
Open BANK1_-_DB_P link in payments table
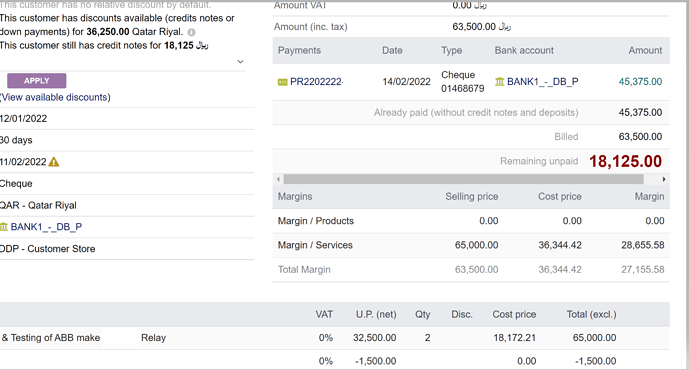[x=543, y=82]
